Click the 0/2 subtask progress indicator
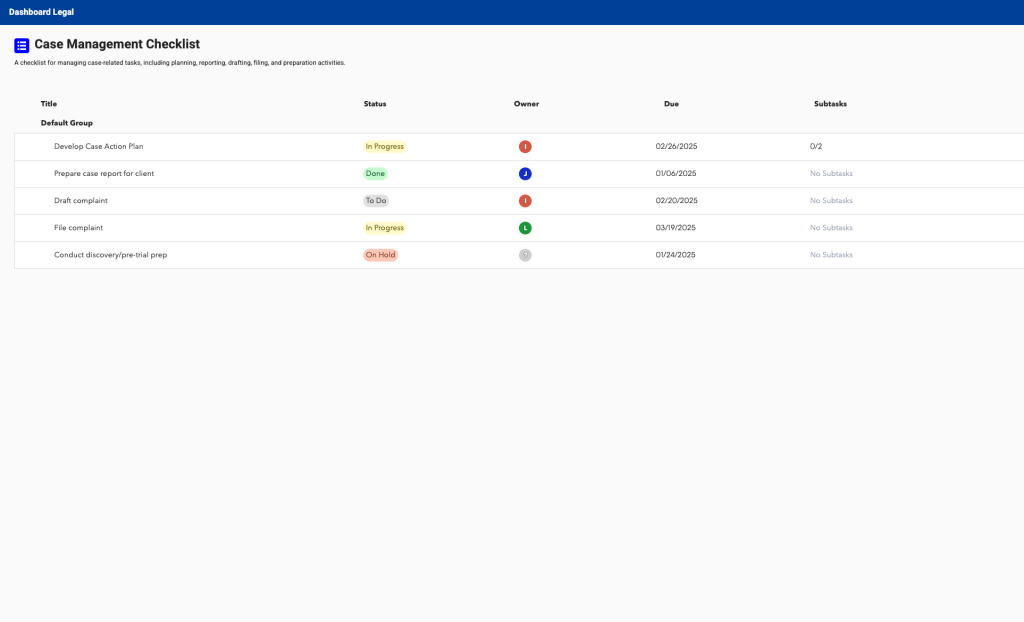 pyautogui.click(x=819, y=146)
